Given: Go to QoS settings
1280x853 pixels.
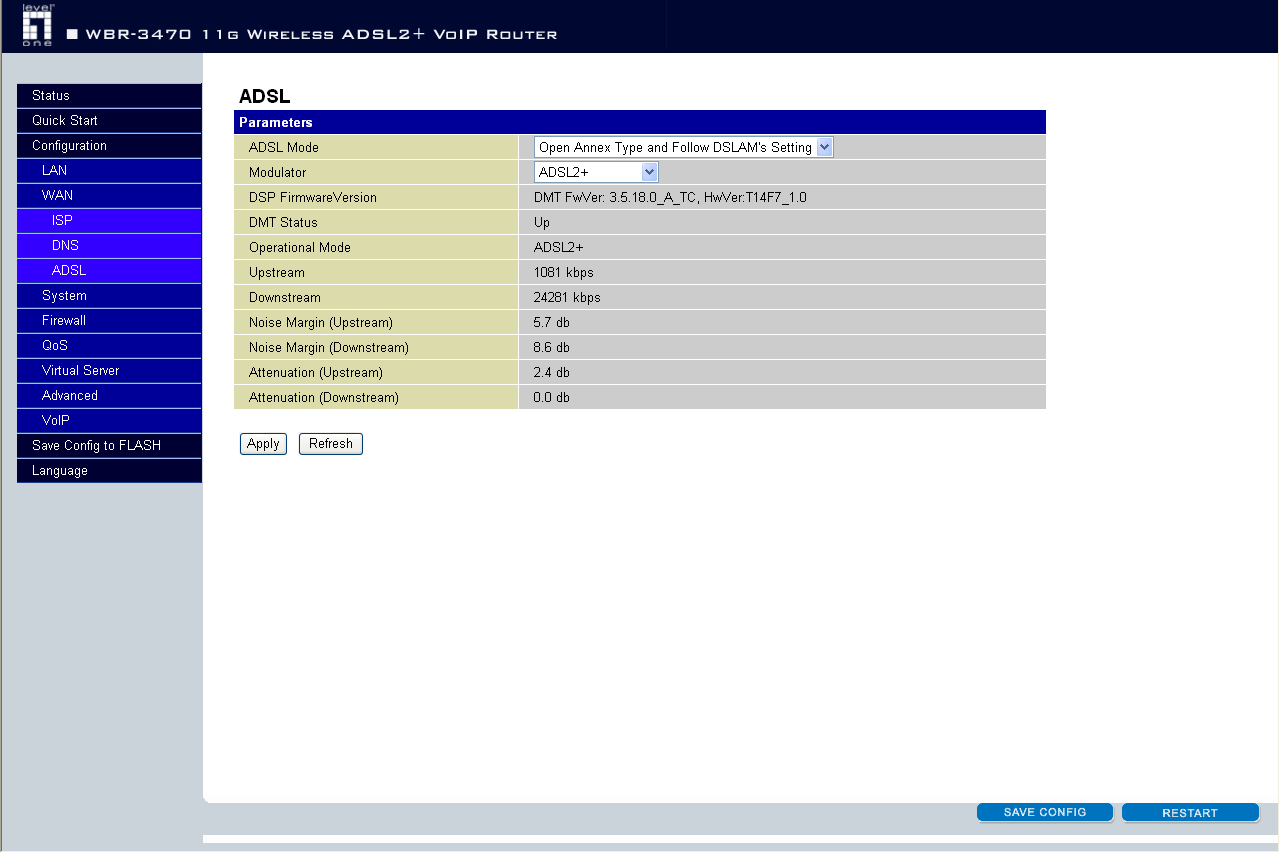Looking at the screenshot, I should (x=109, y=346).
